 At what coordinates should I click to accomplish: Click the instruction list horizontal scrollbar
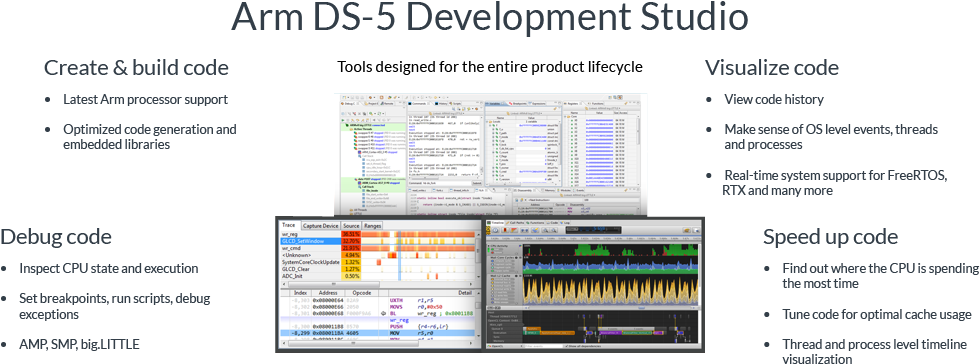click(353, 343)
